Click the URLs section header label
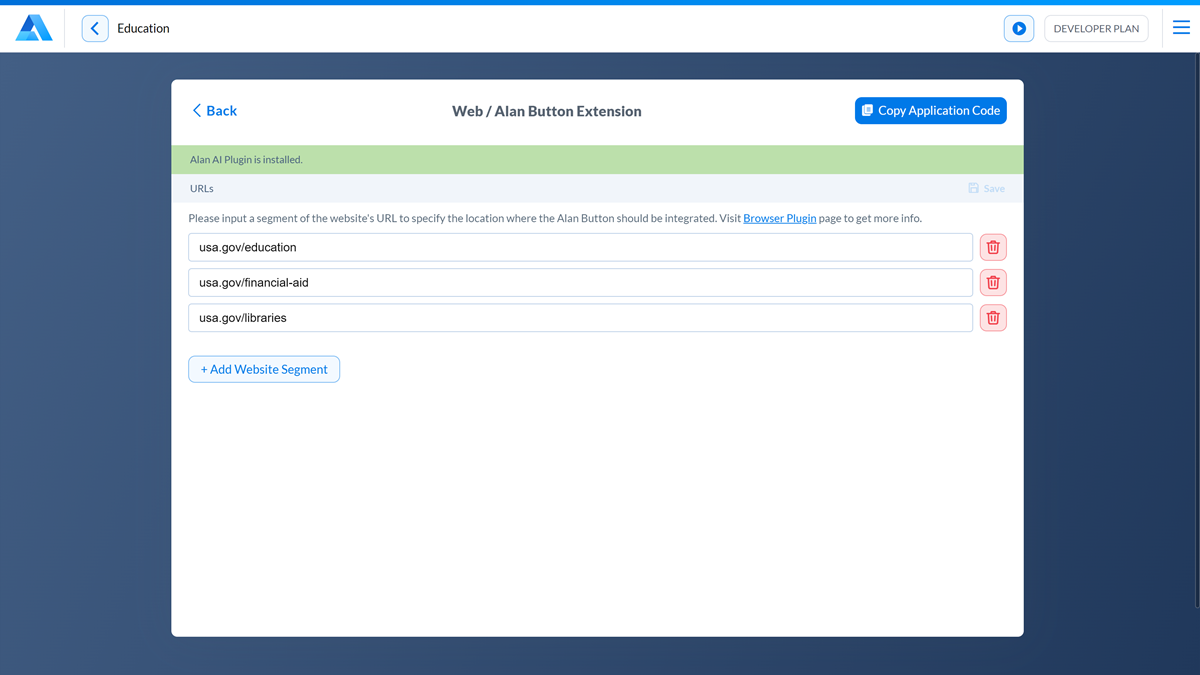Viewport: 1200px width, 675px height. point(202,188)
